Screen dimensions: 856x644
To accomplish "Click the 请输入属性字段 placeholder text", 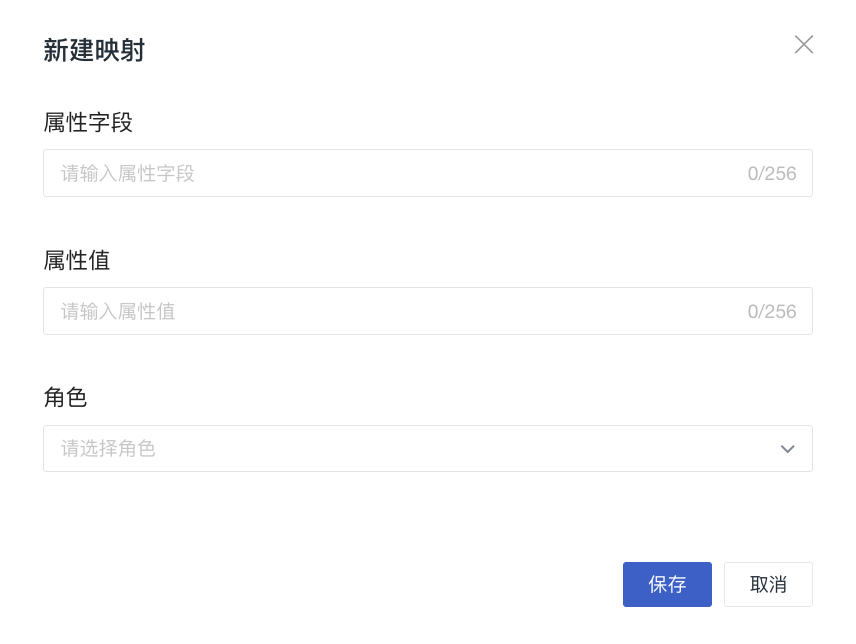I will [x=128, y=173].
